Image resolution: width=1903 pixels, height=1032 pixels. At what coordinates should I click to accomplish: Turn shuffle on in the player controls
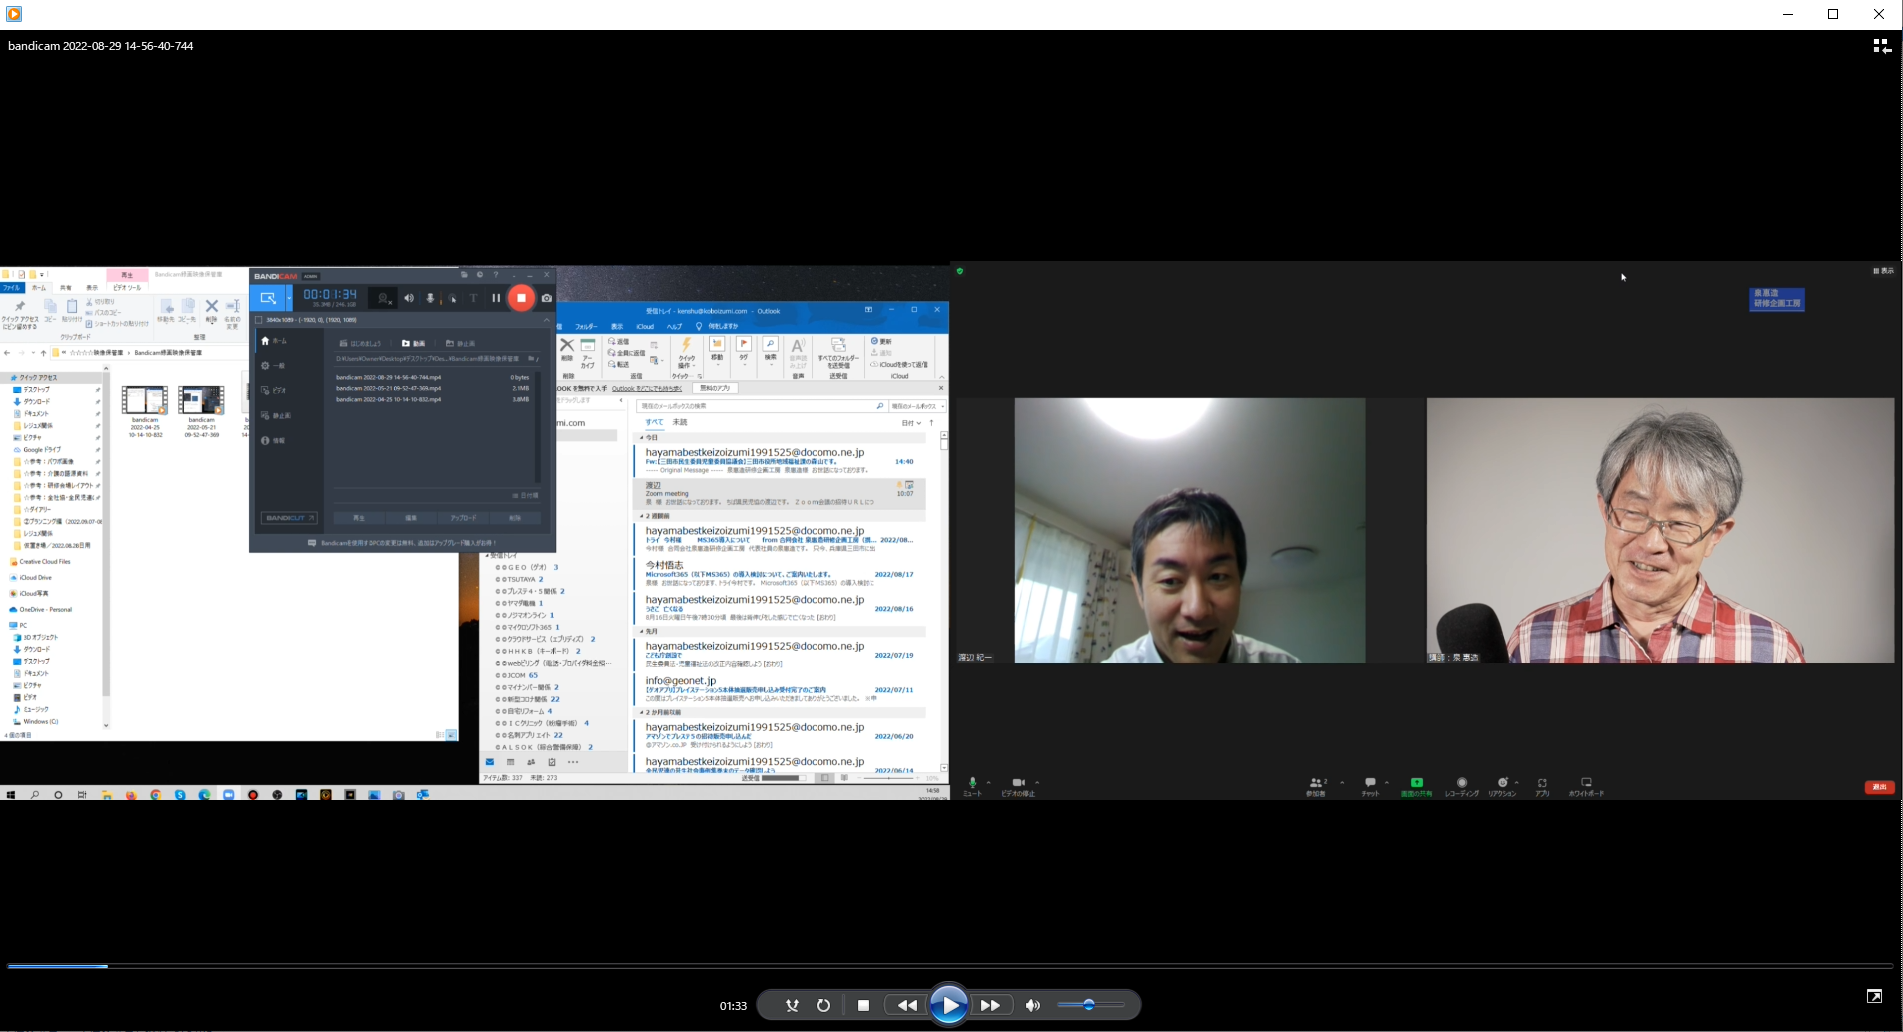click(792, 1005)
